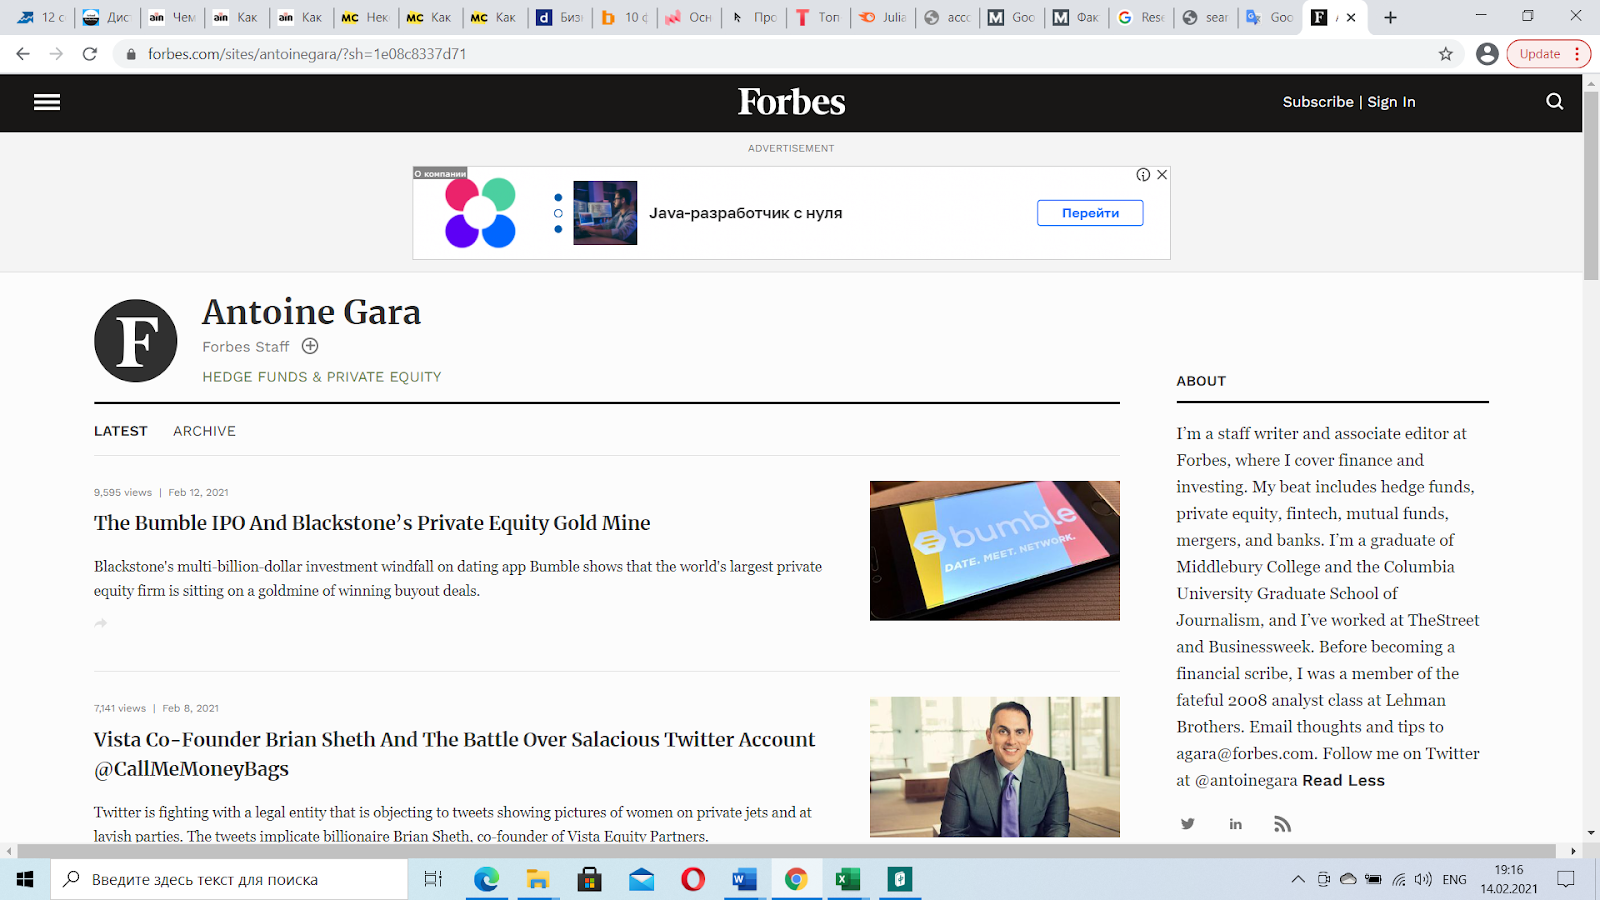Open the Vista Co-Founder Brian Sheth headline
Viewport: 1600px width, 900px height.
point(455,754)
